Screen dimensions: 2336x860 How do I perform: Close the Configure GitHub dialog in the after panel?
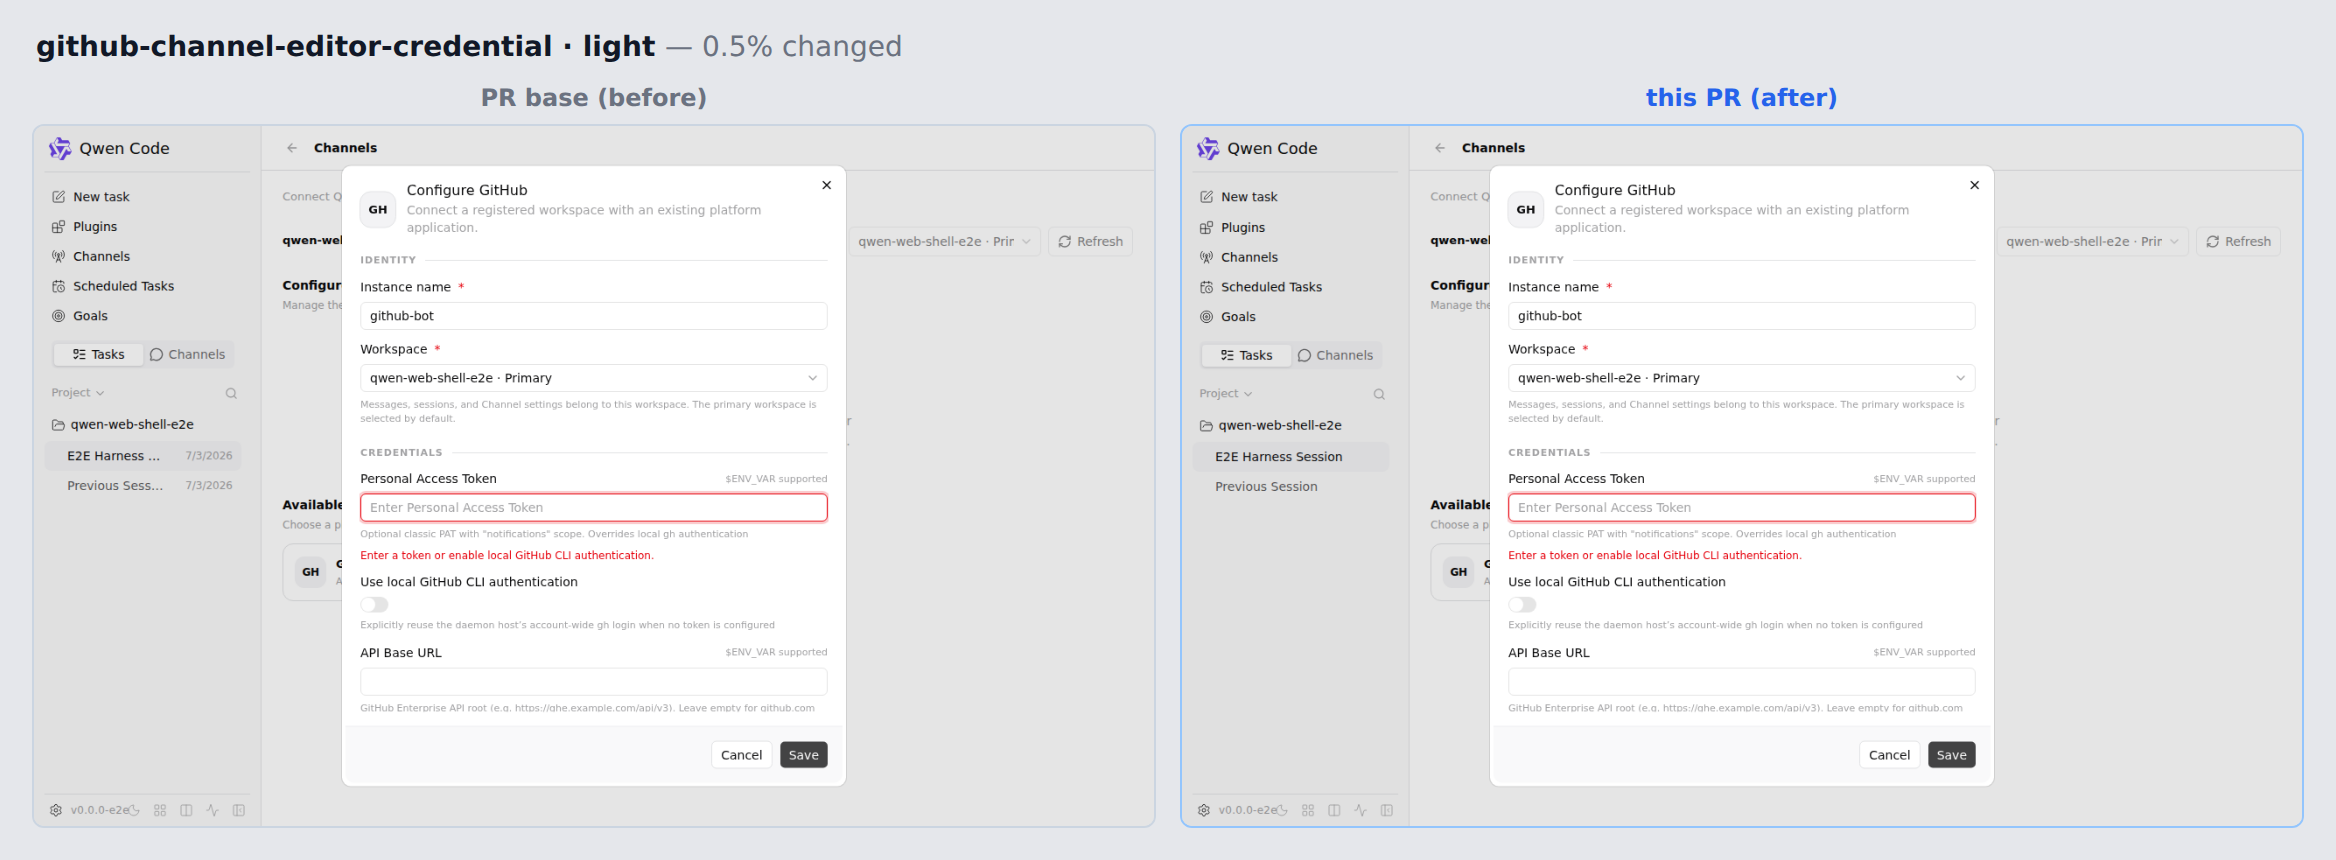click(x=1975, y=185)
